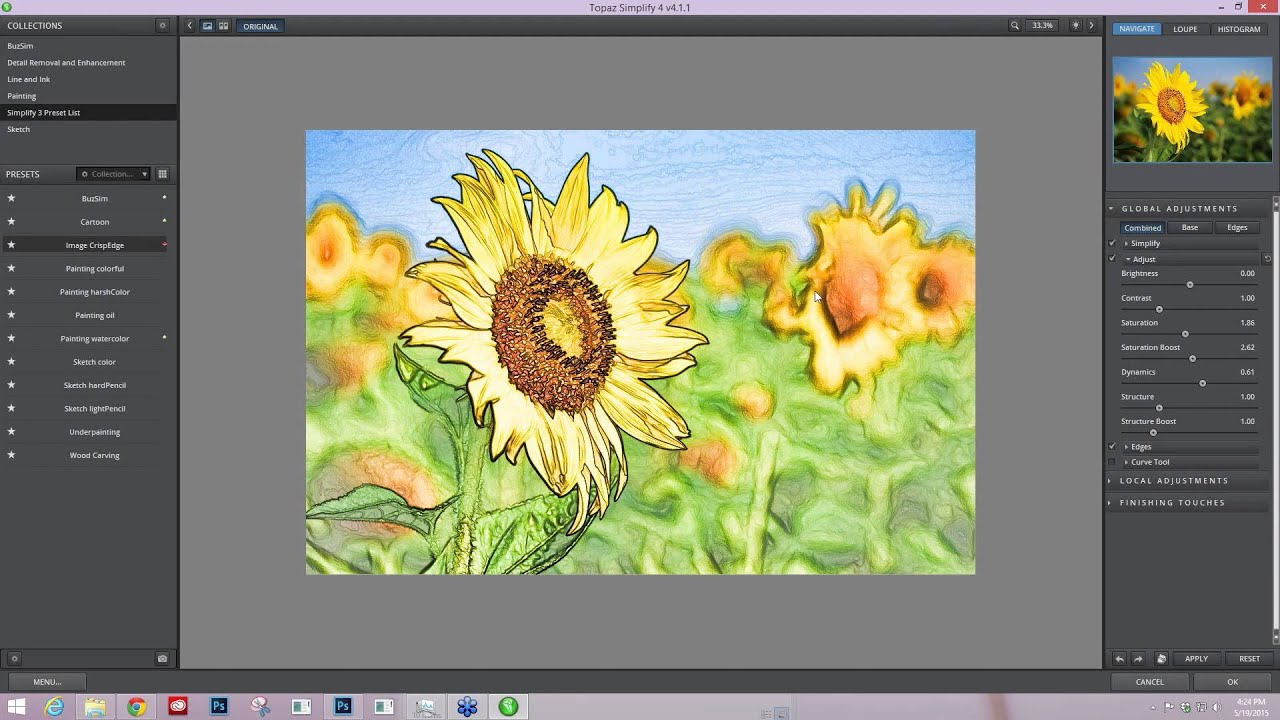Click the right panel vertical scrollbar

point(1276,420)
